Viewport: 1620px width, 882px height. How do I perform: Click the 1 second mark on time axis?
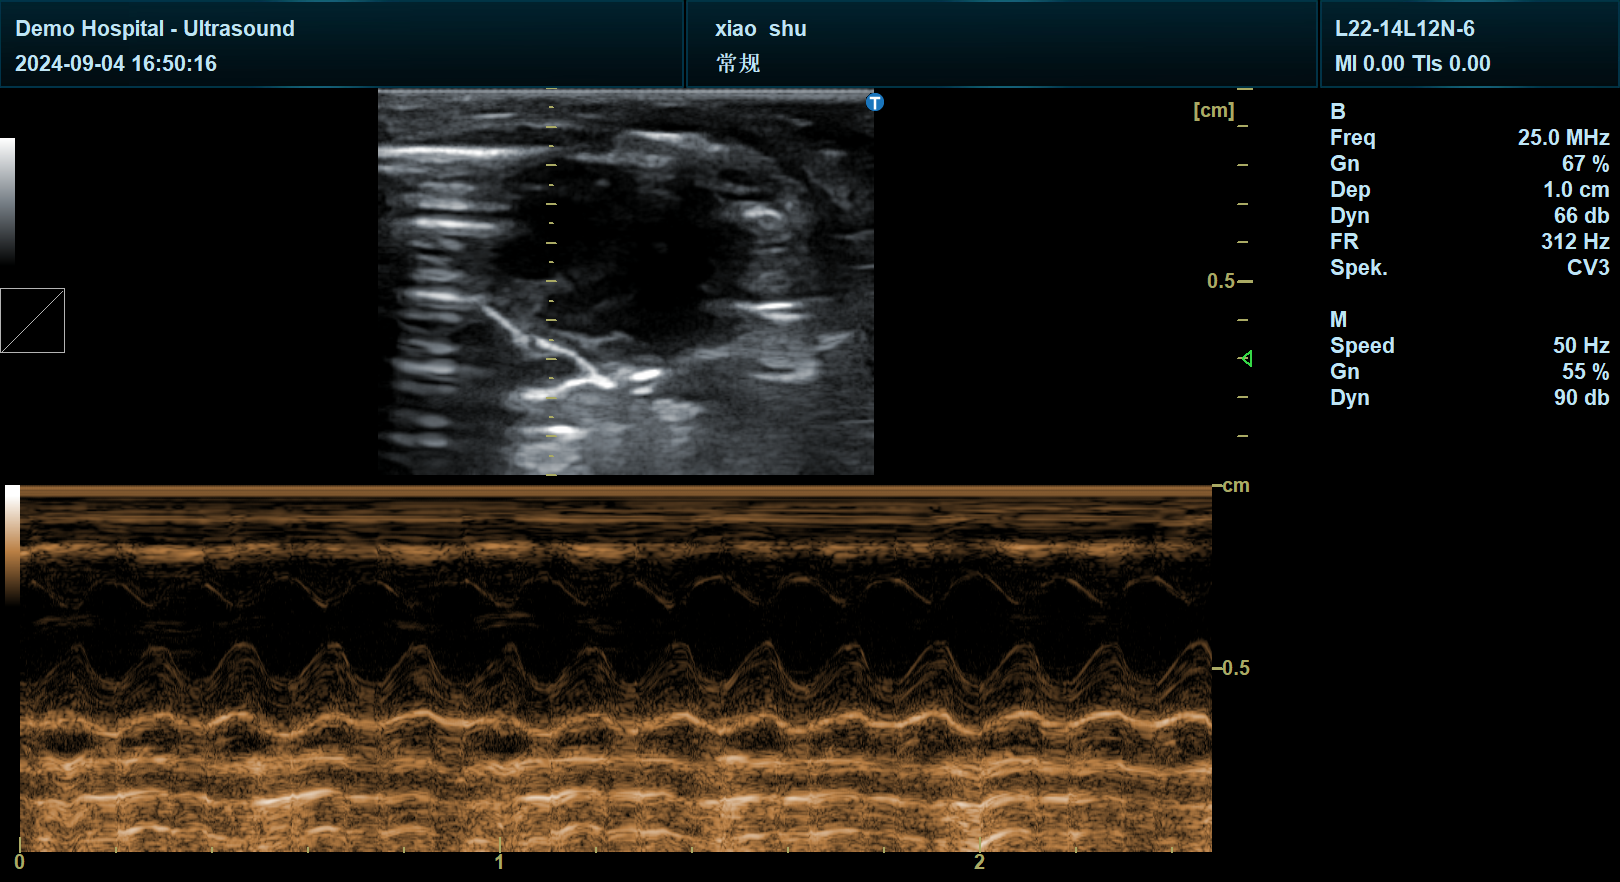coord(499,861)
